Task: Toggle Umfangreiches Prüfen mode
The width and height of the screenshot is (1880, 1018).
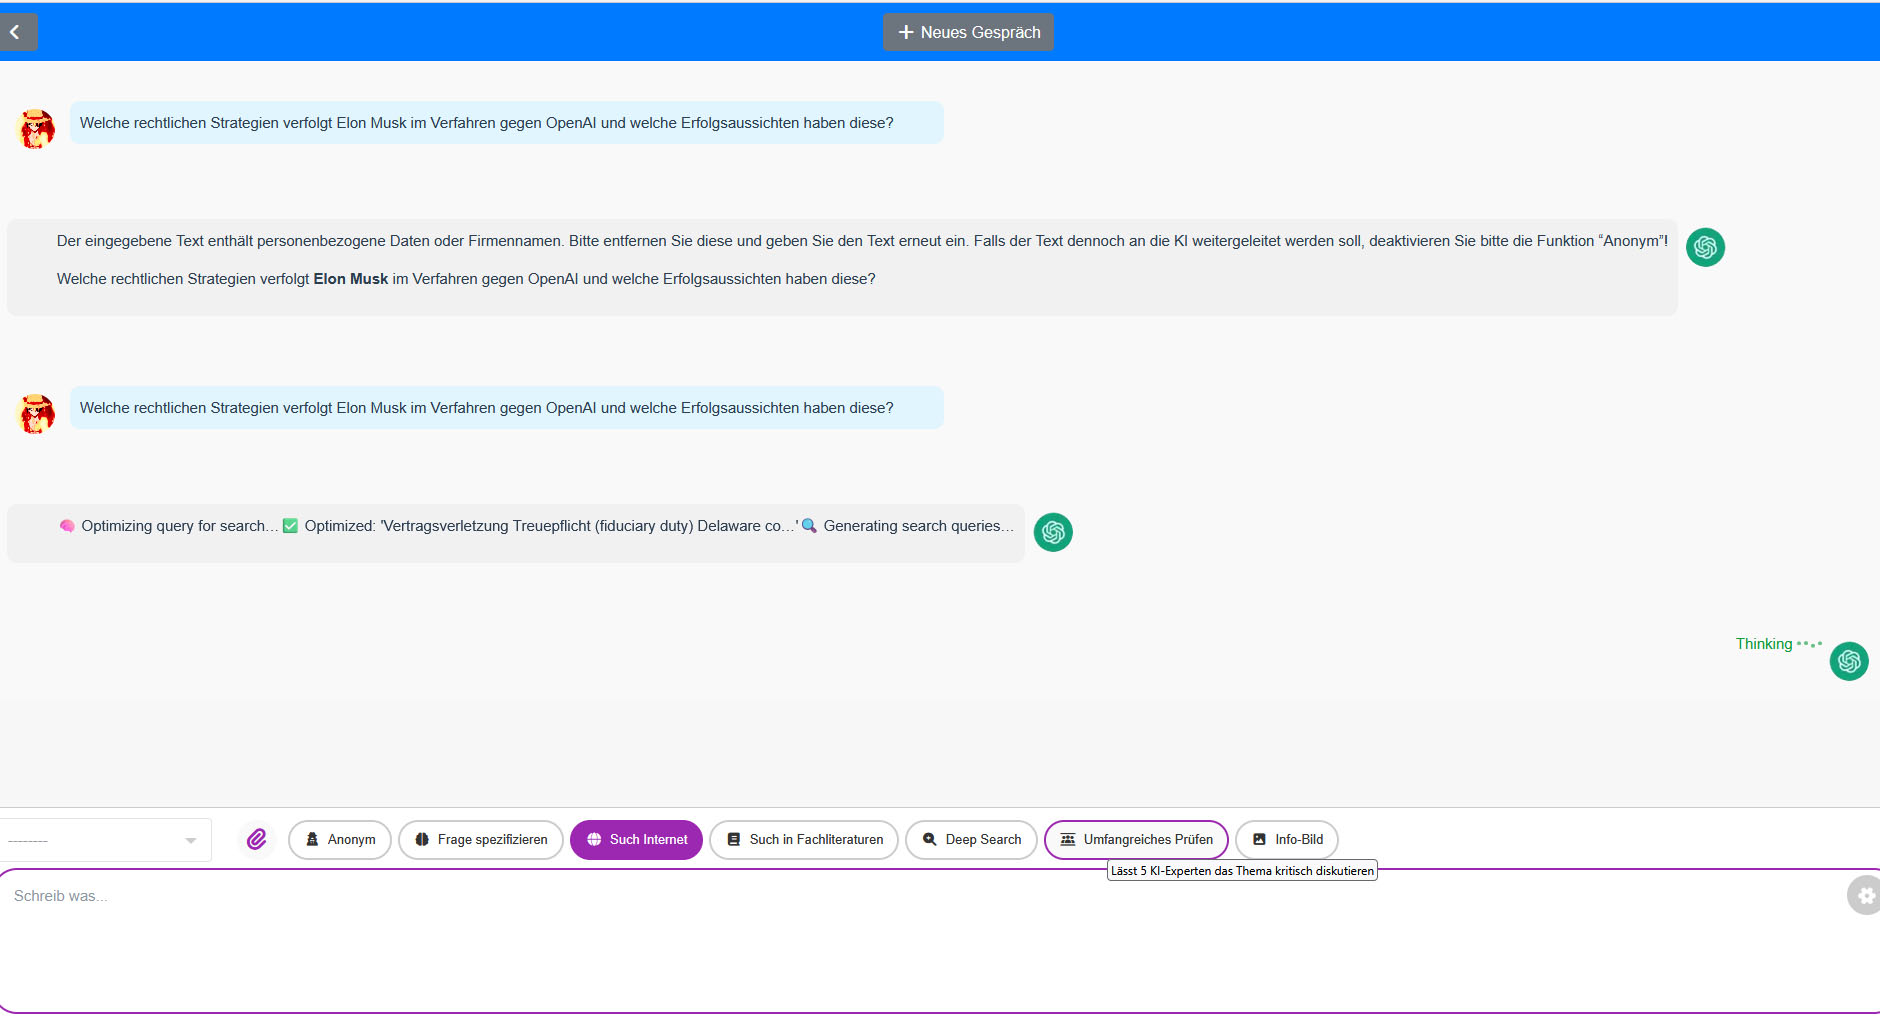Action: click(1136, 840)
